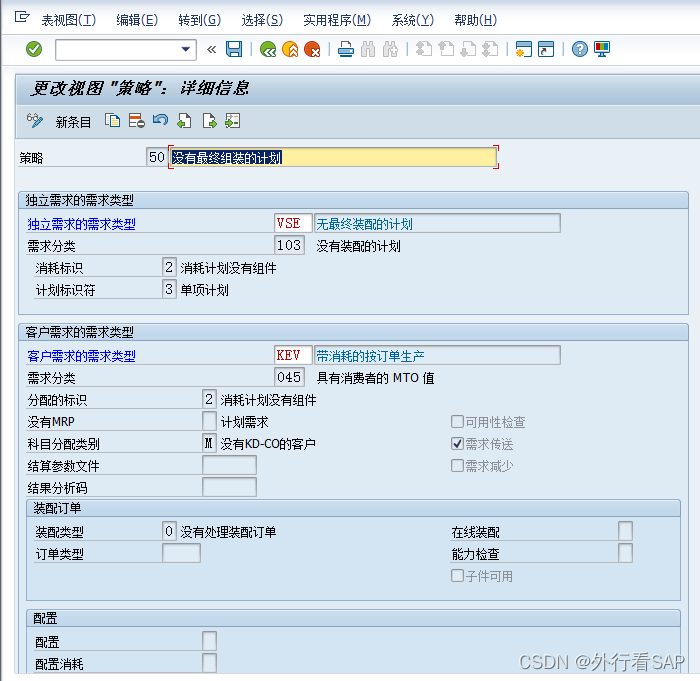Click the create shortcut icon

(x=546, y=49)
